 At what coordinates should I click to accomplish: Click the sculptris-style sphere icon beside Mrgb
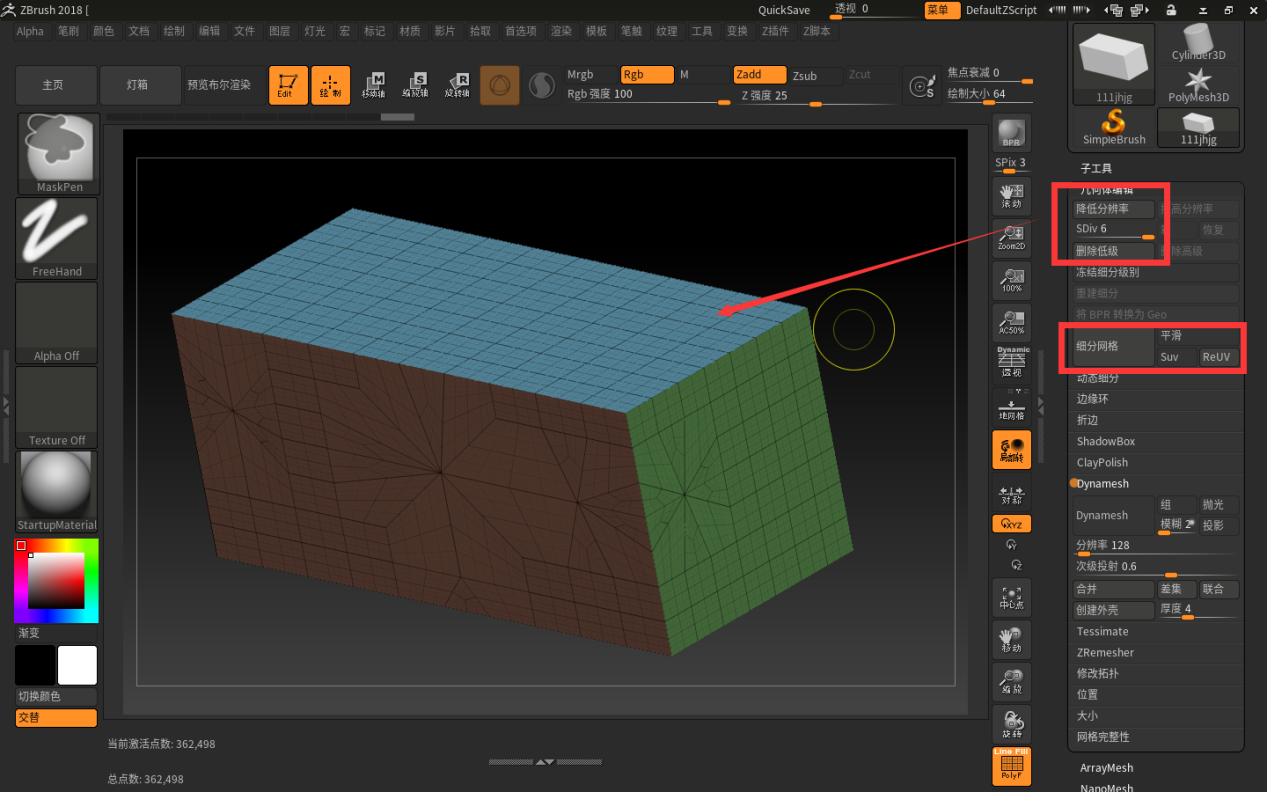[541, 86]
